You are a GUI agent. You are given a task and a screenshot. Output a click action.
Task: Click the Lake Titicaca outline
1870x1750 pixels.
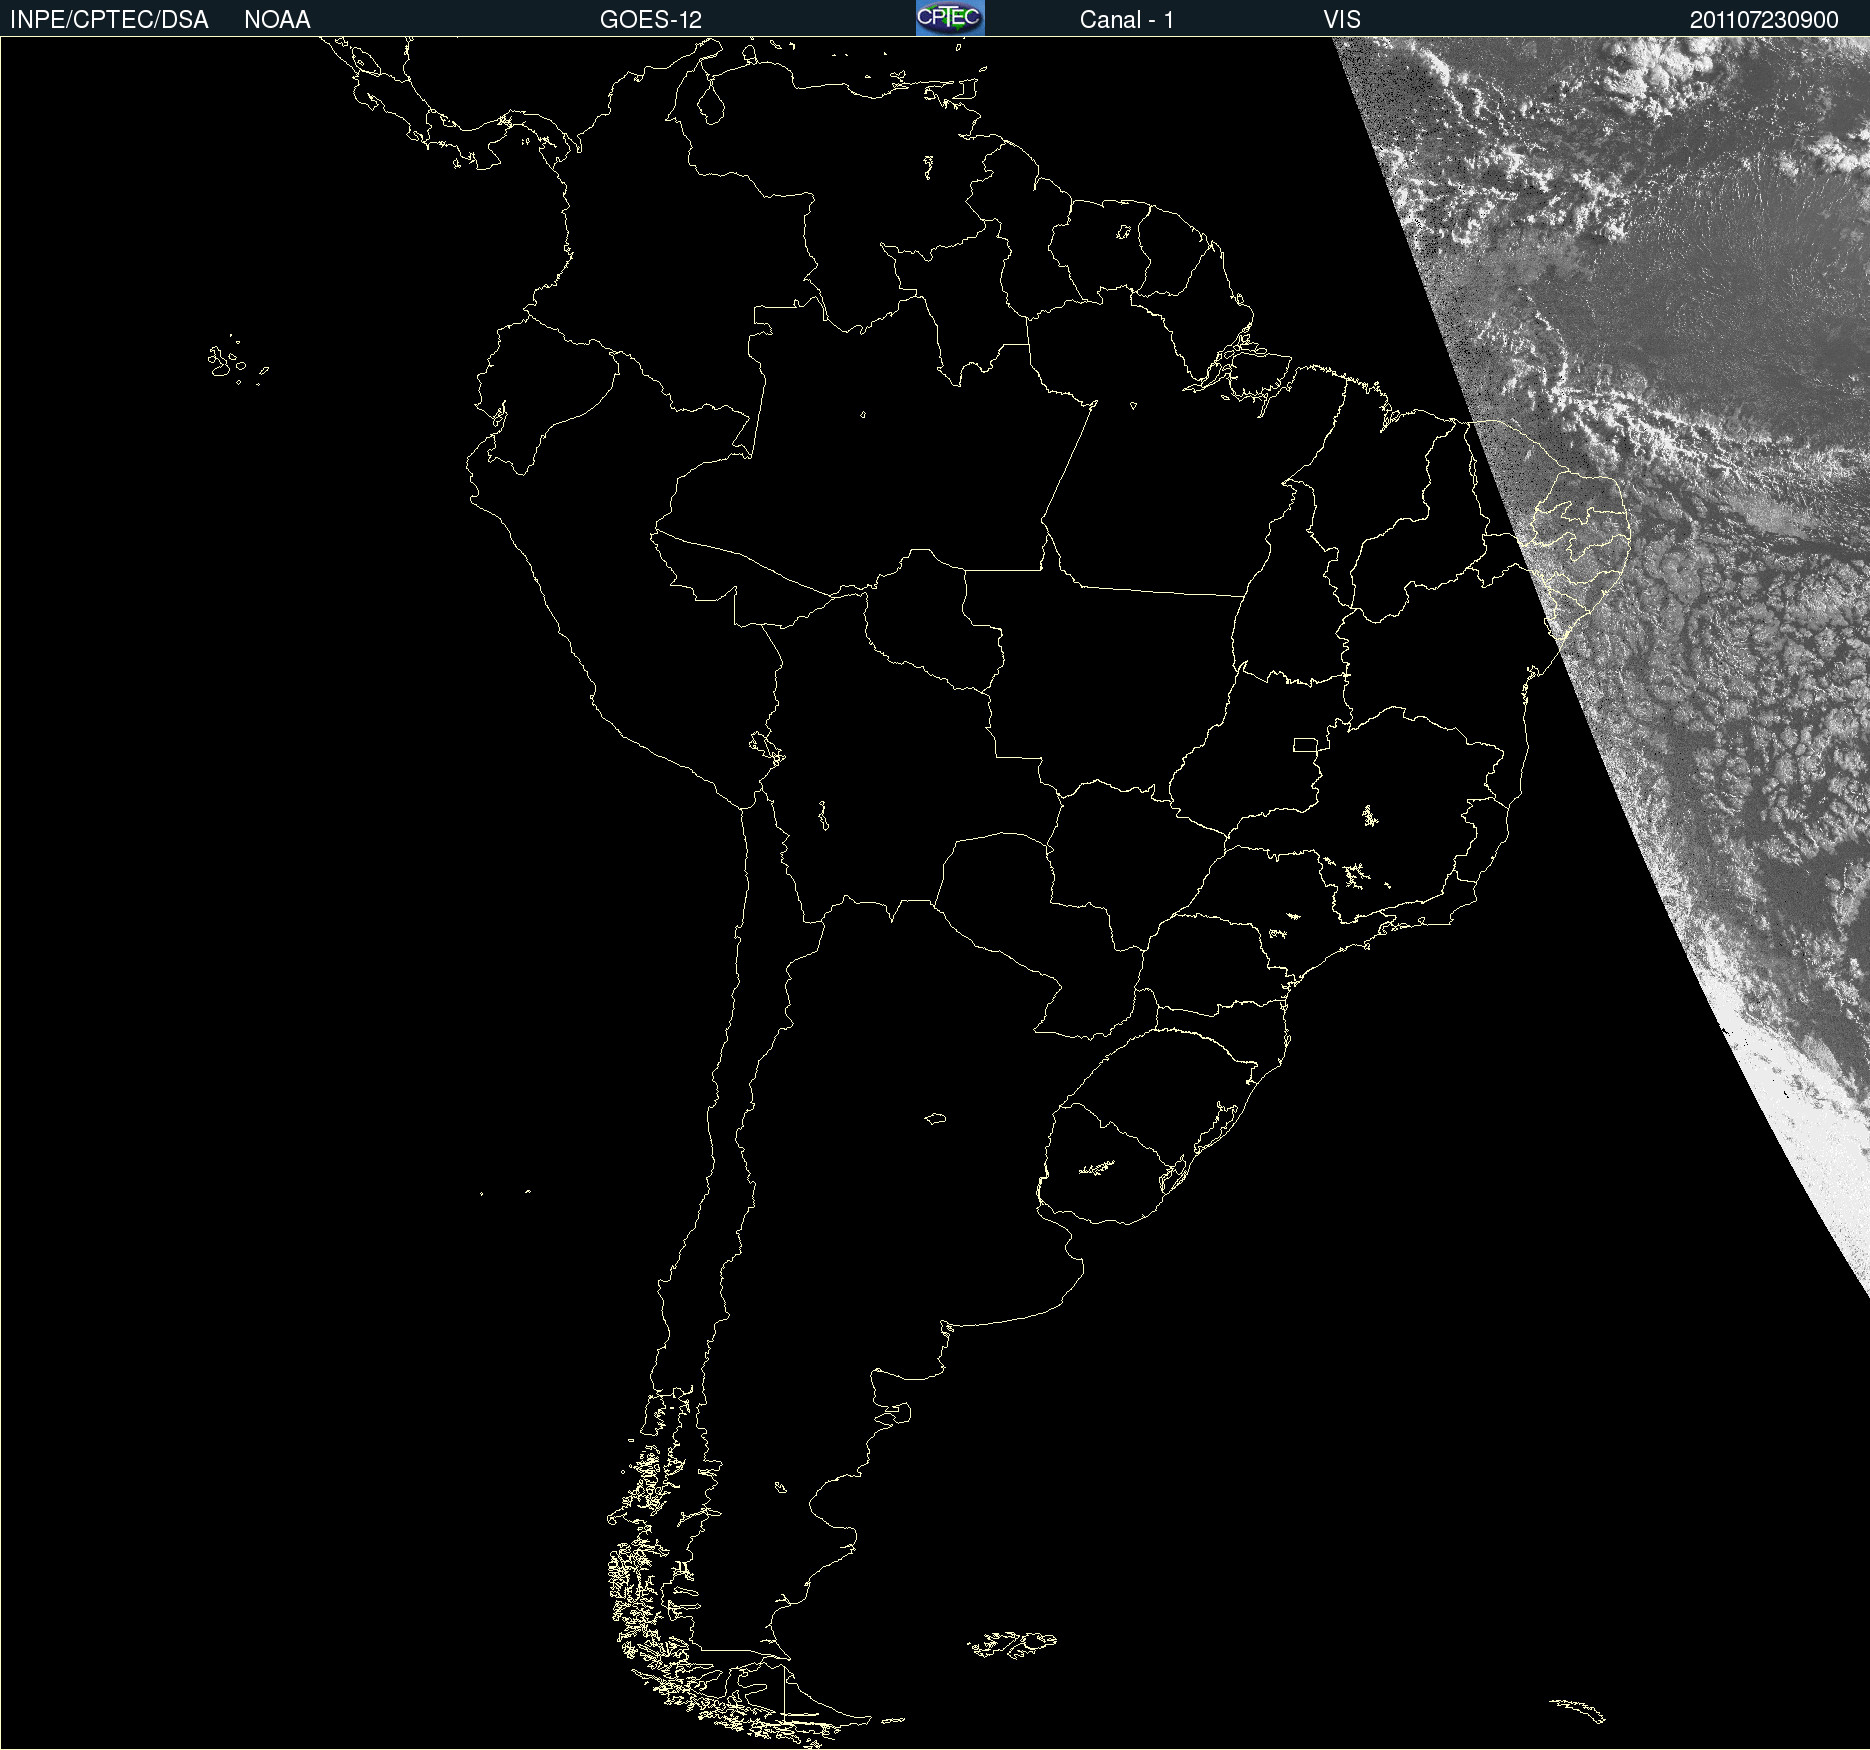[766, 746]
